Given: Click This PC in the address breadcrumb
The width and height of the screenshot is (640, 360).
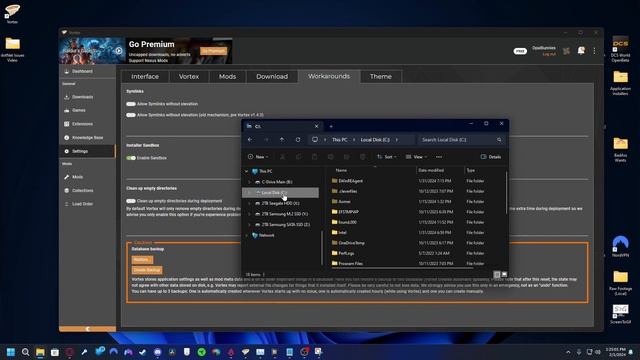Looking at the screenshot, I should click(340, 140).
